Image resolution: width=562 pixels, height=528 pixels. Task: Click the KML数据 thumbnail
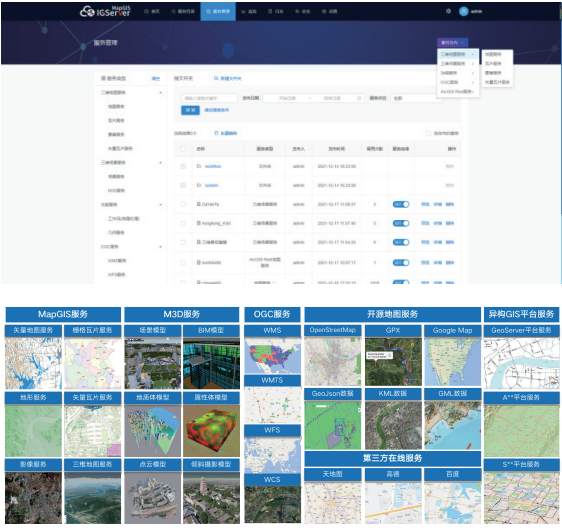pyautogui.click(x=393, y=425)
